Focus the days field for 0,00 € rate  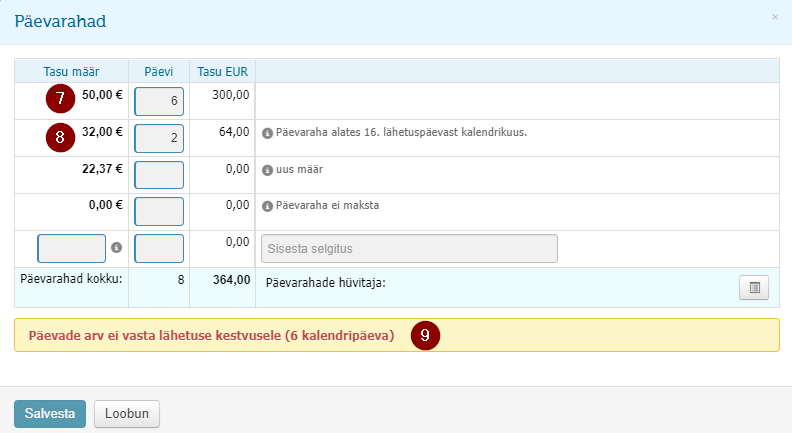pyautogui.click(x=159, y=211)
